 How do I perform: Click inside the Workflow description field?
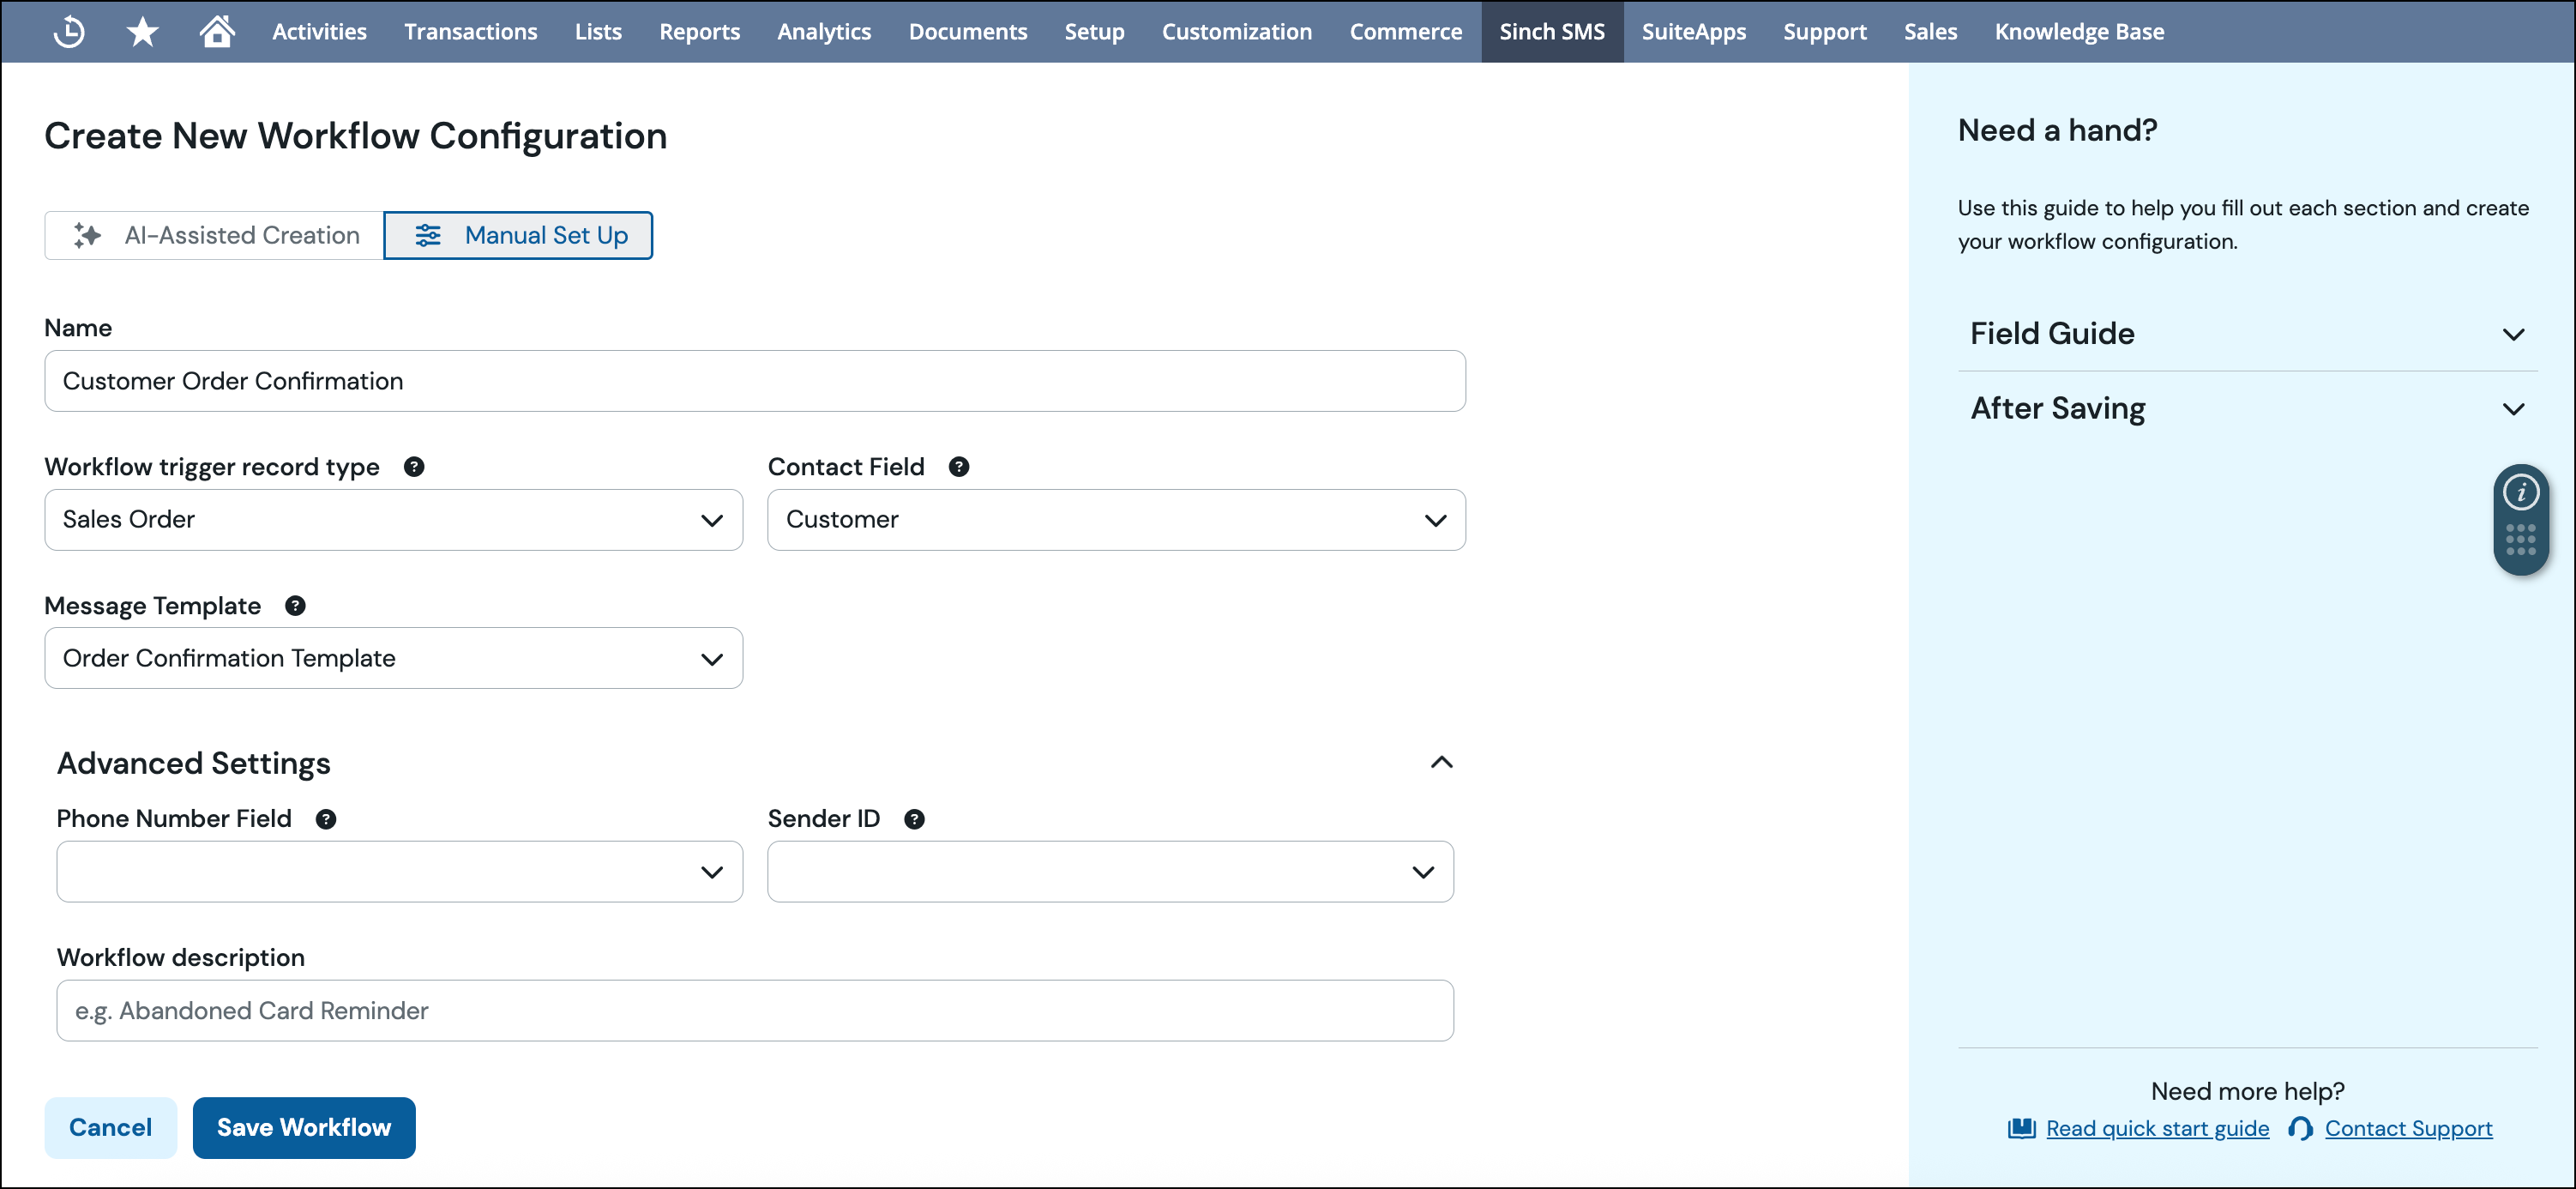(x=755, y=1010)
